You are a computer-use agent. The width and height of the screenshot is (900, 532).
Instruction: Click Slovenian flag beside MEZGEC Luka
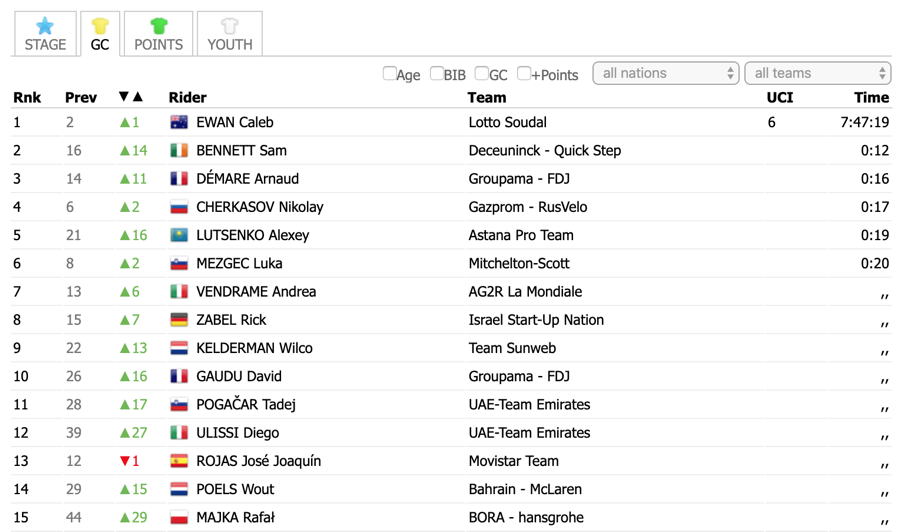pyautogui.click(x=179, y=263)
